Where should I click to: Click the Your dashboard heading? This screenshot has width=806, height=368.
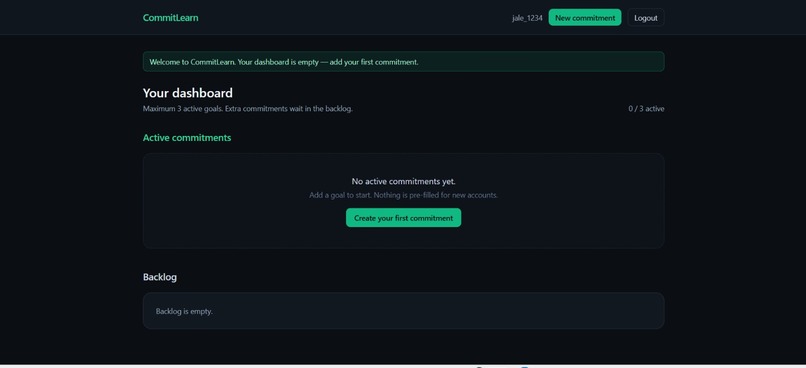pyautogui.click(x=188, y=93)
